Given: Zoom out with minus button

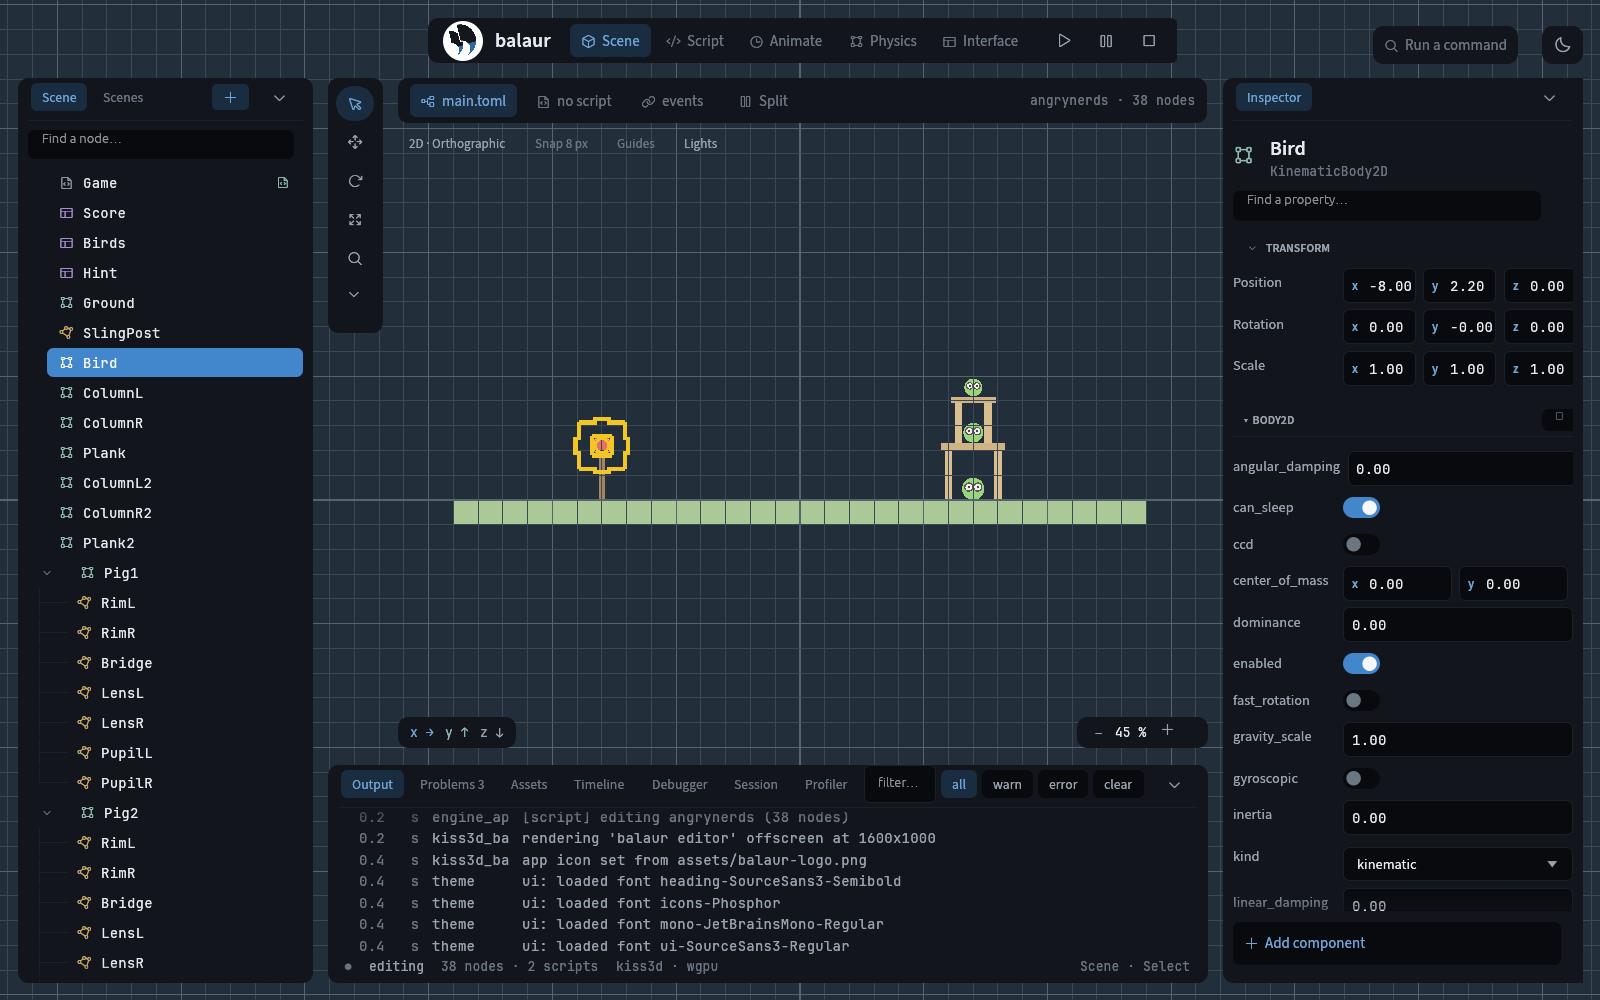Looking at the screenshot, I should (1098, 733).
